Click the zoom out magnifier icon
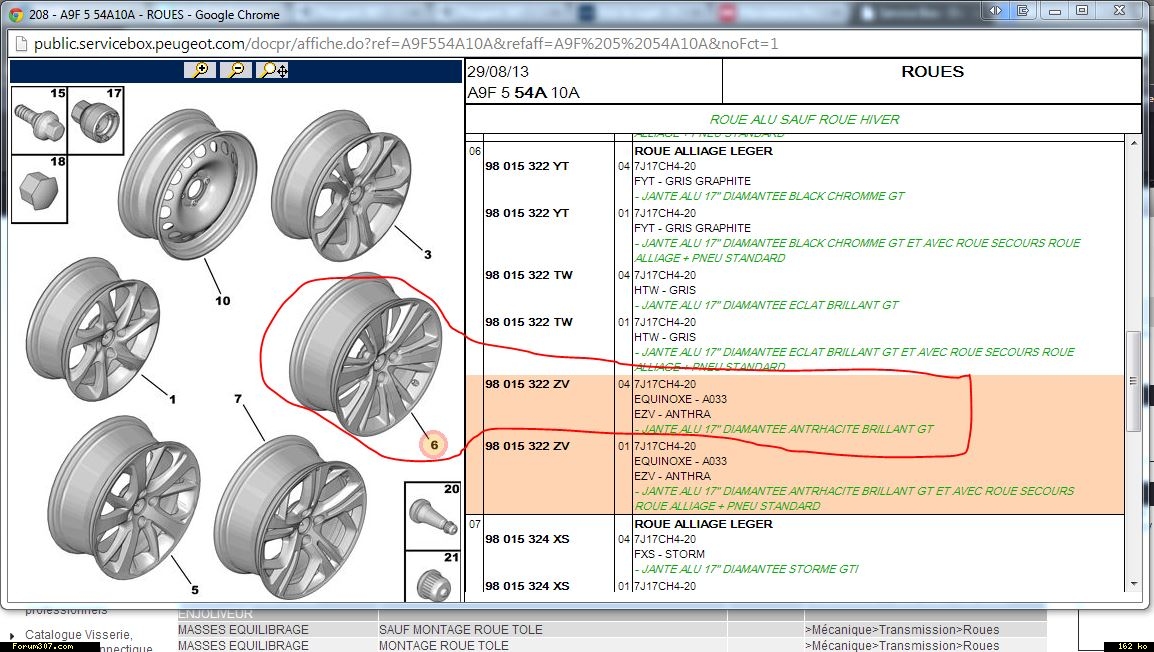 [236, 70]
